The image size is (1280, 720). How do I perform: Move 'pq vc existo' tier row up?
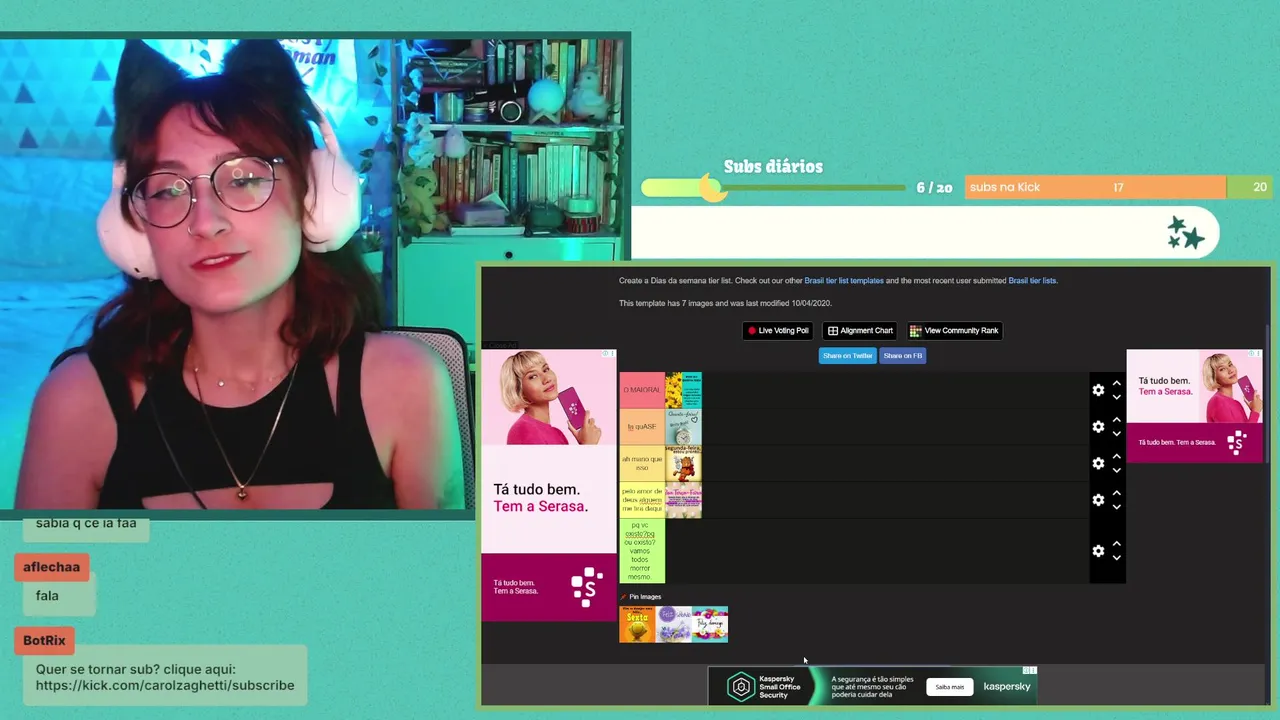[1117, 544]
